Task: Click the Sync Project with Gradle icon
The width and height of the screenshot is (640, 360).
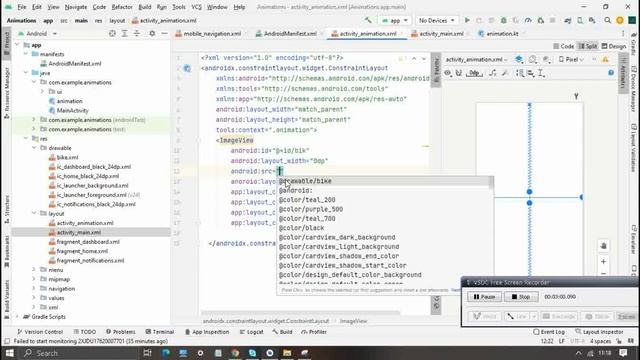Action: [x=568, y=20]
